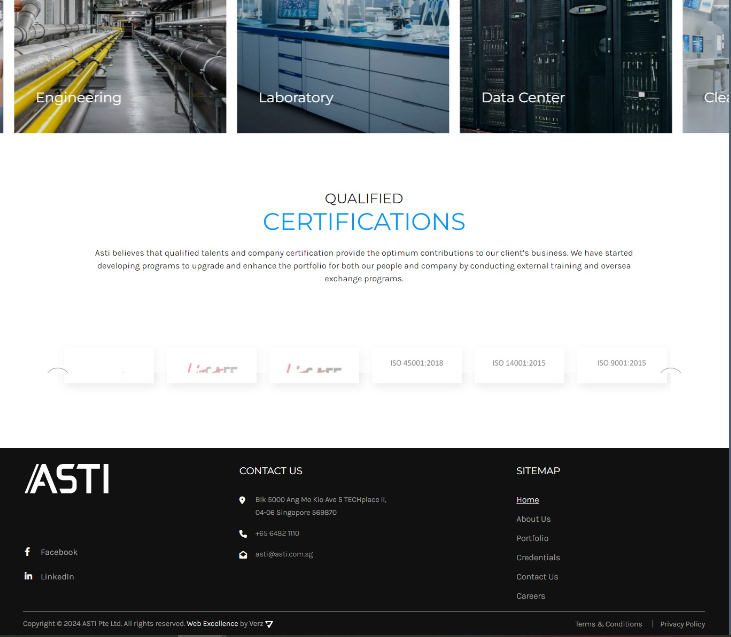Open the Engineering portfolio image
This screenshot has width=731, height=637.
coord(120,66)
